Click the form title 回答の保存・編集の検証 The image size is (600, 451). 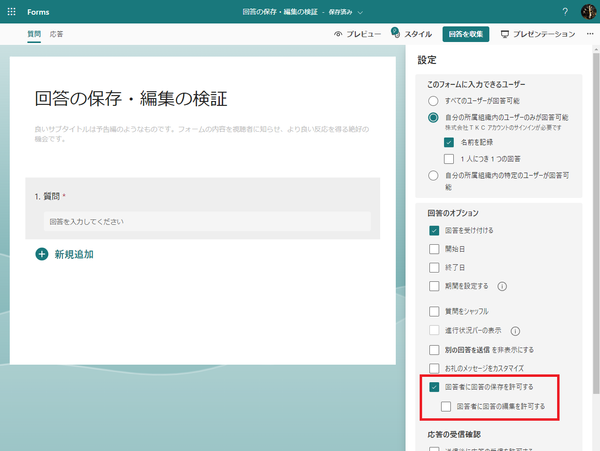(x=131, y=99)
